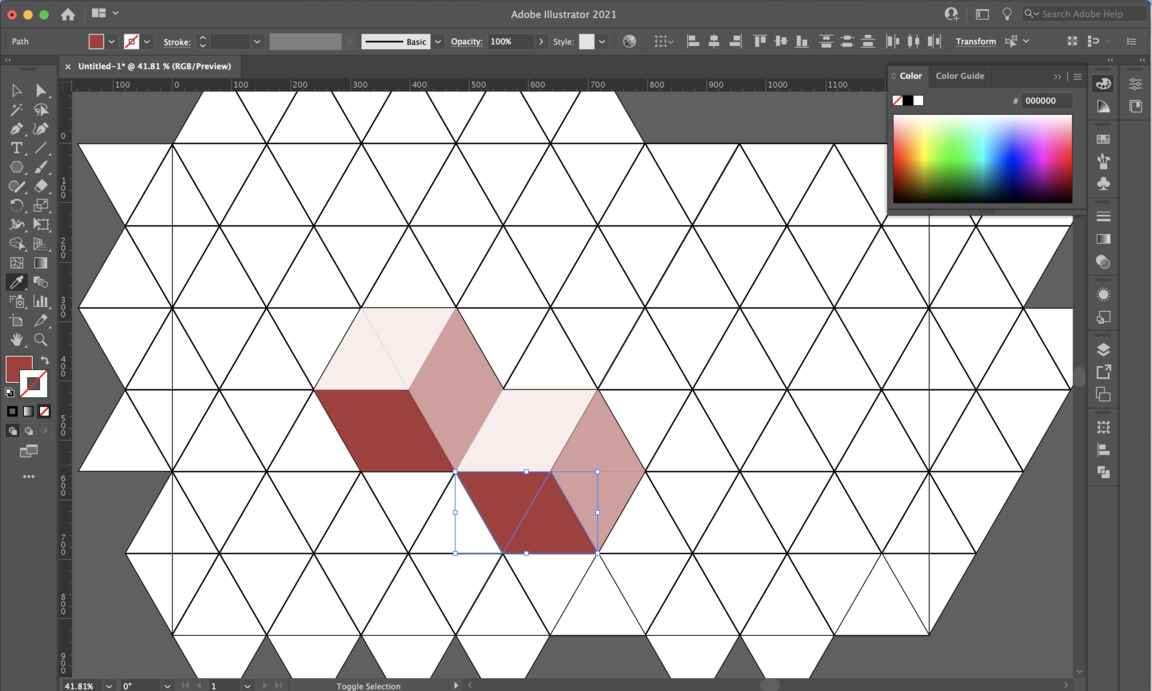The height and width of the screenshot is (691, 1152).
Task: Click the Edit Toolbar three dots
Action: pyautogui.click(x=29, y=477)
